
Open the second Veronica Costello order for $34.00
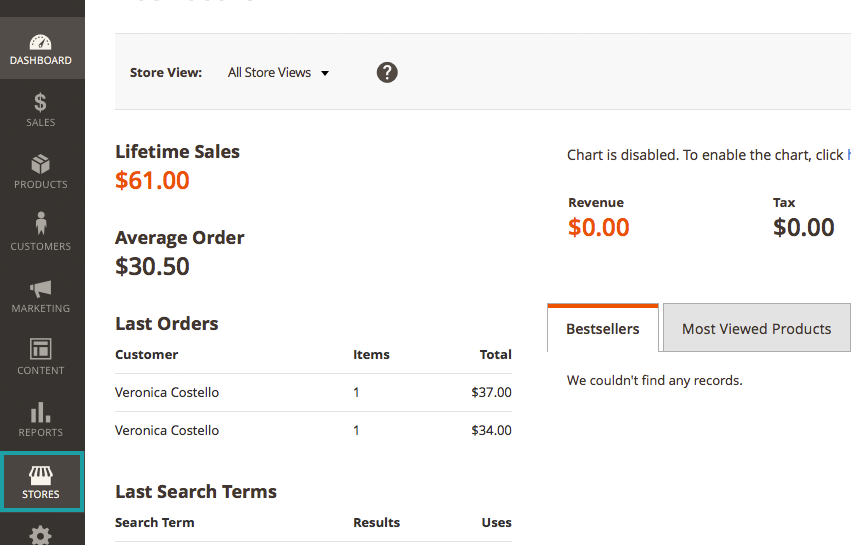pos(167,431)
